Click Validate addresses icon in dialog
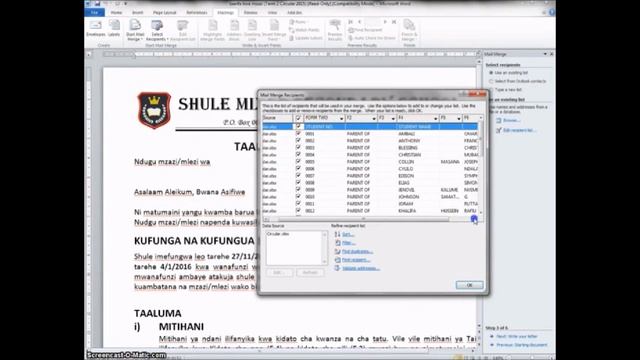Image resolution: width=640 pixels, height=360 pixels. [x=338, y=268]
